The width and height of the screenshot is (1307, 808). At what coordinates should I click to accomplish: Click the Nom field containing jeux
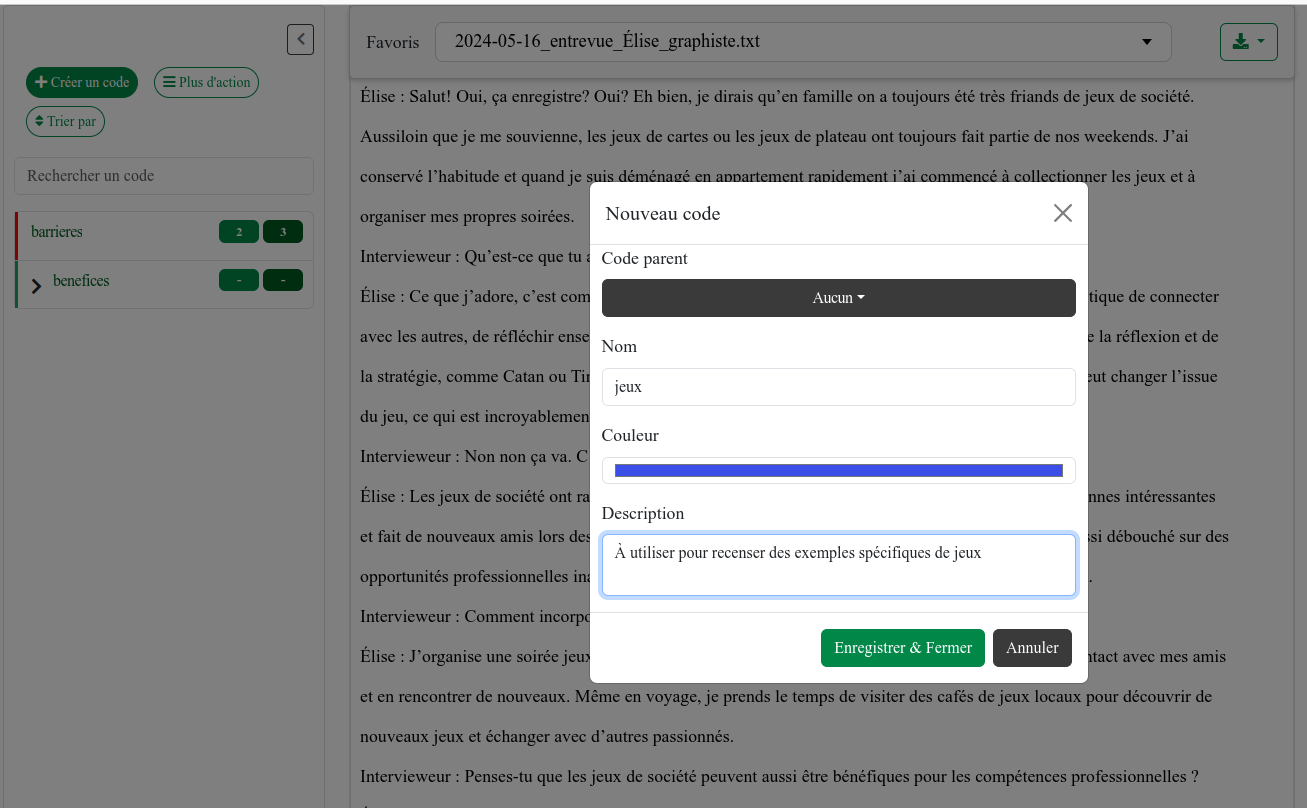click(x=839, y=387)
